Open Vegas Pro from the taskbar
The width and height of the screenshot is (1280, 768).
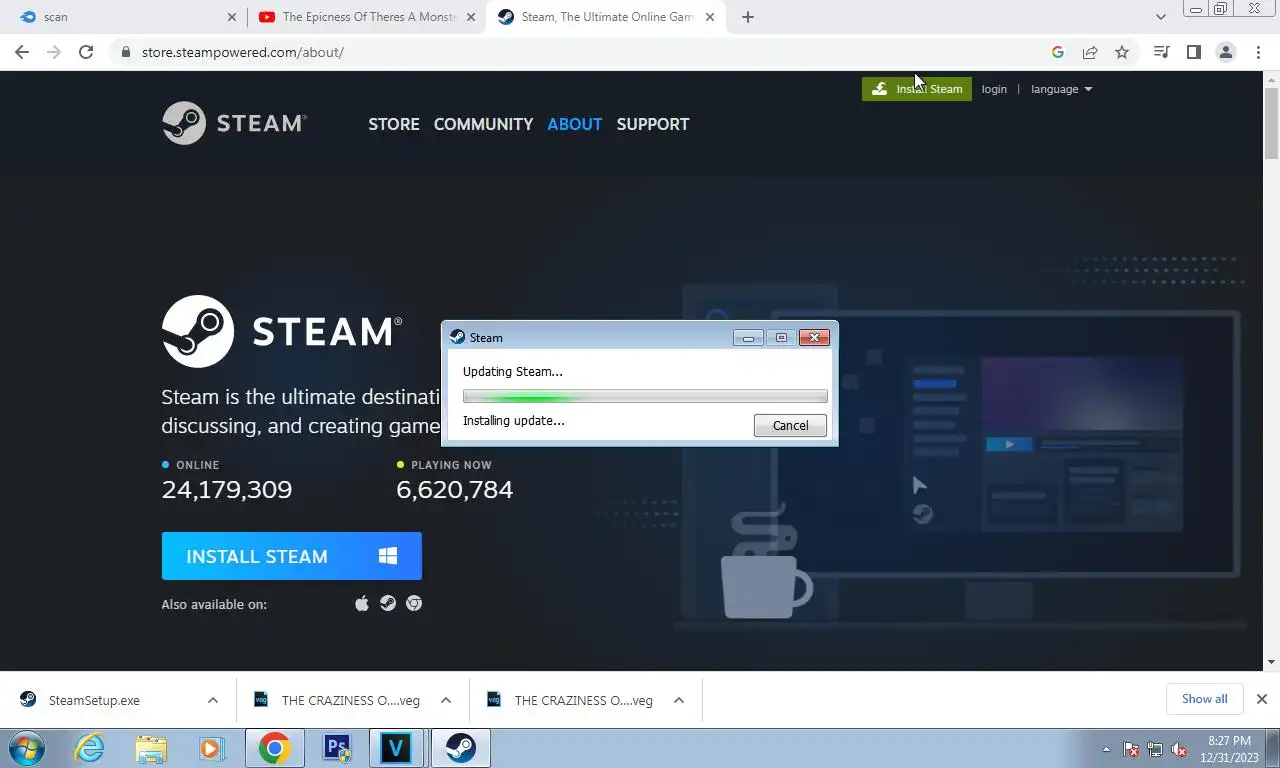point(398,748)
